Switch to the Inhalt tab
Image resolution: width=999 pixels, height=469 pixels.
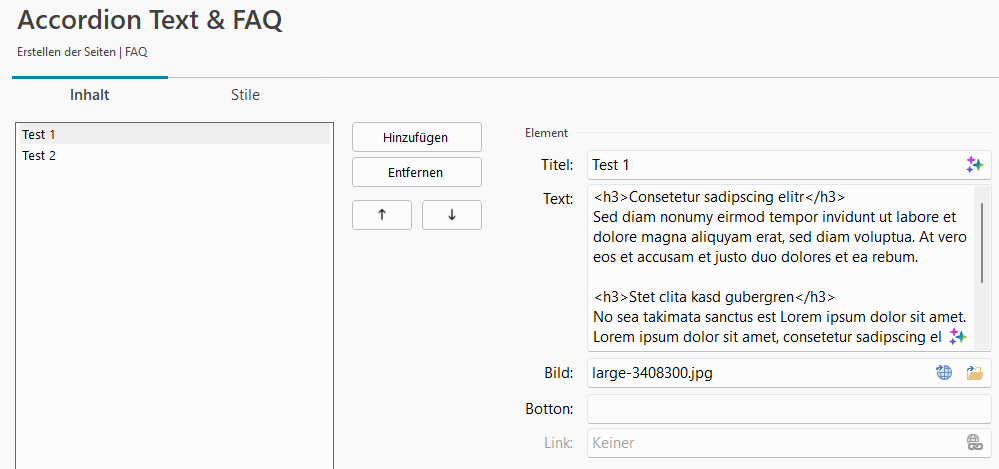[x=89, y=95]
